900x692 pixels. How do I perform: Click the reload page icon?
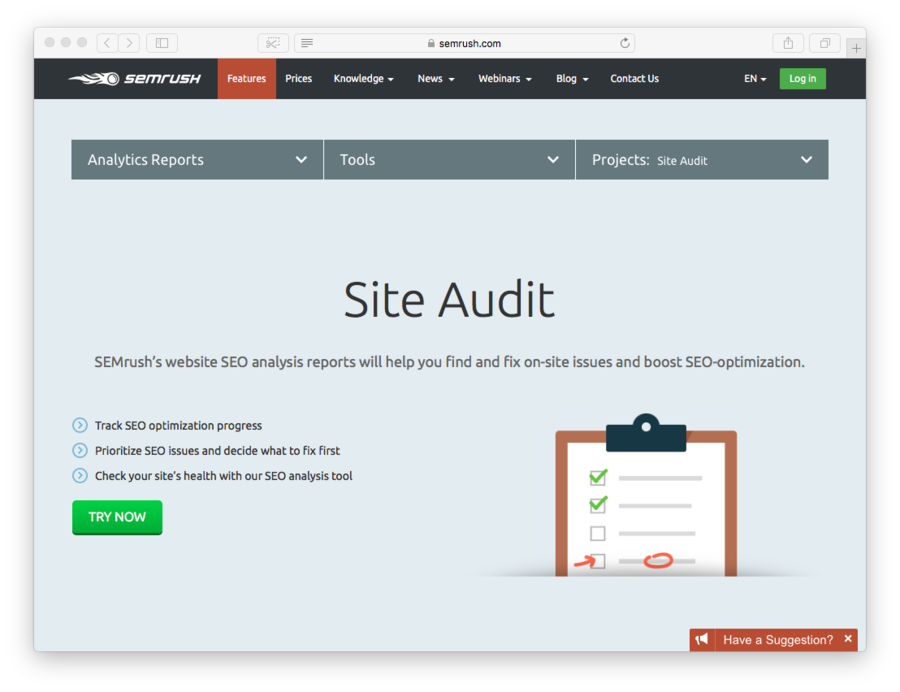tap(625, 43)
